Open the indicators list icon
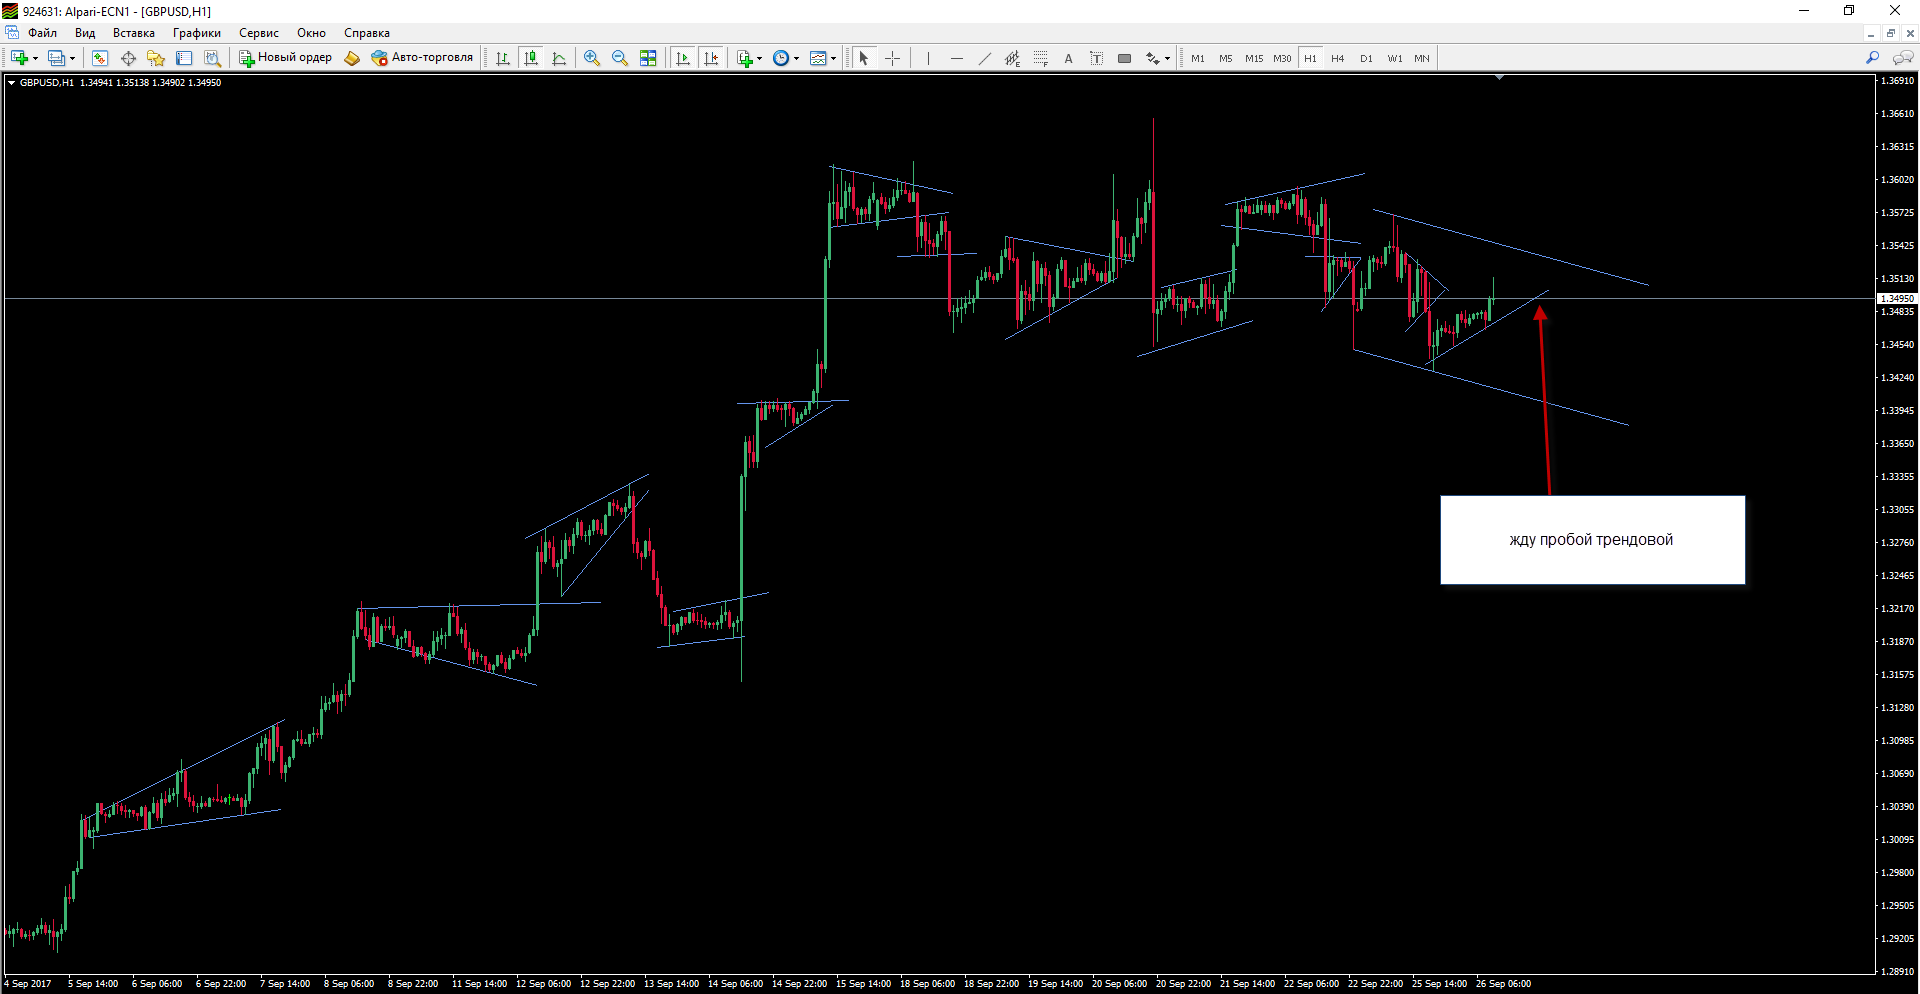Screen dimensions: 1920x994 coord(745,58)
